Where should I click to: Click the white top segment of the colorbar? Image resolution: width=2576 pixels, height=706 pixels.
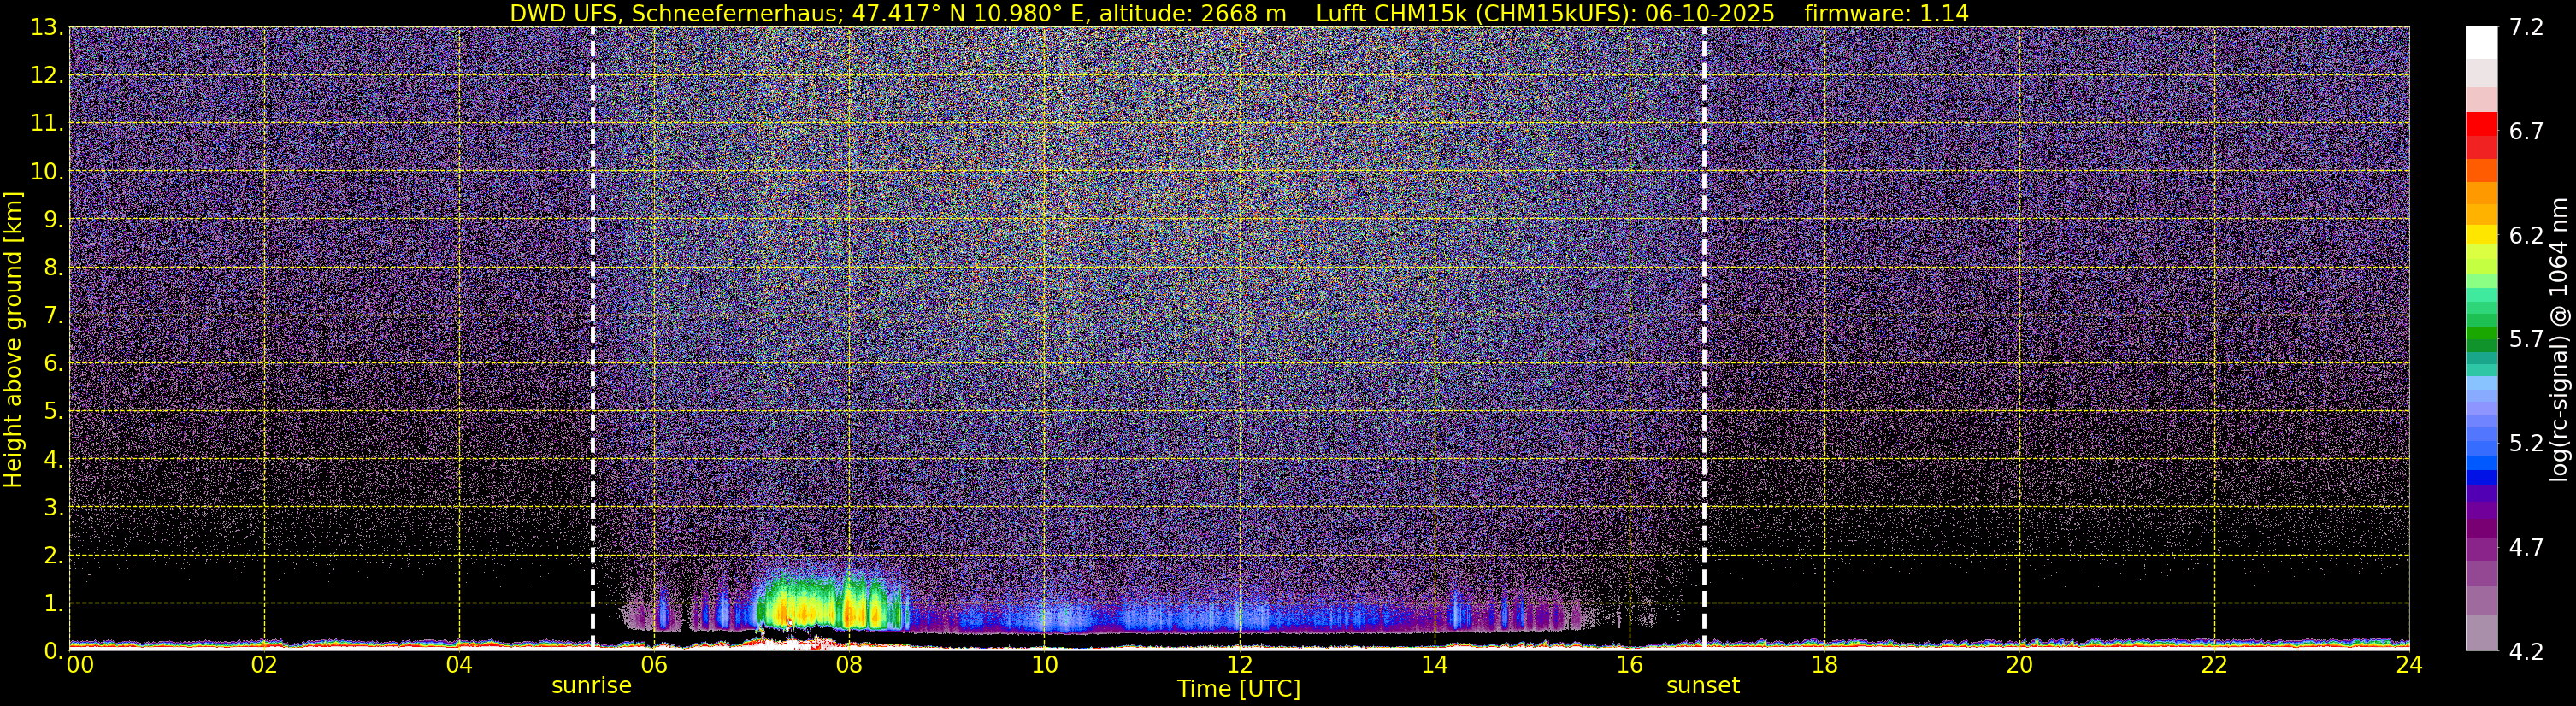pos(2481,44)
